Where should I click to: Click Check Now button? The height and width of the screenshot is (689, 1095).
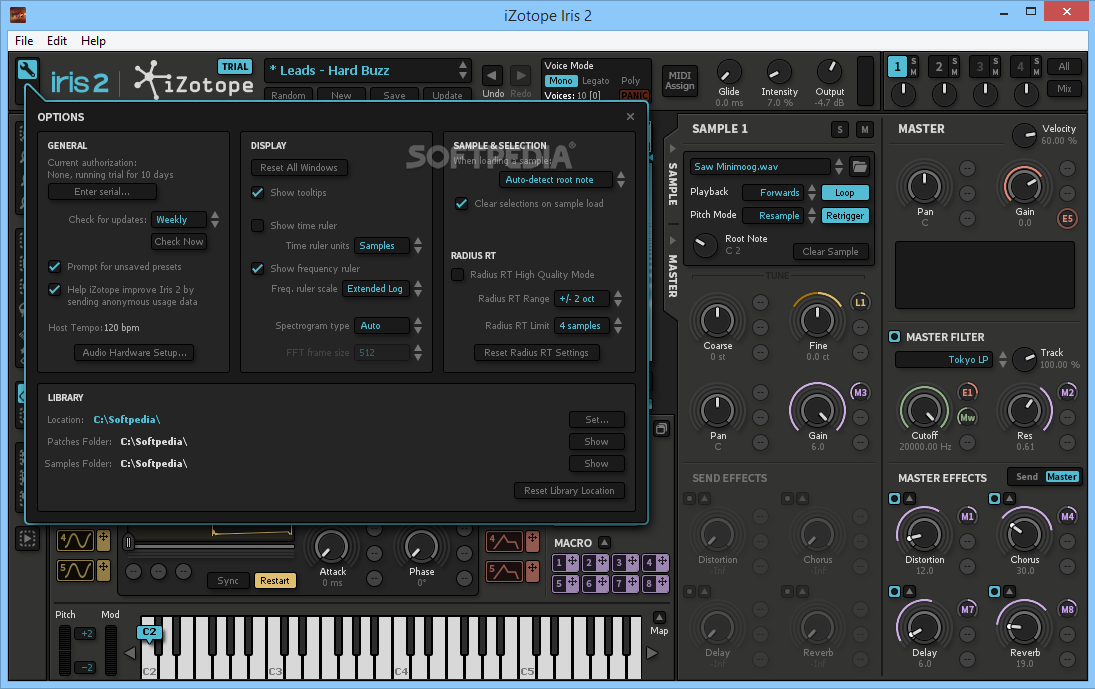coord(179,242)
